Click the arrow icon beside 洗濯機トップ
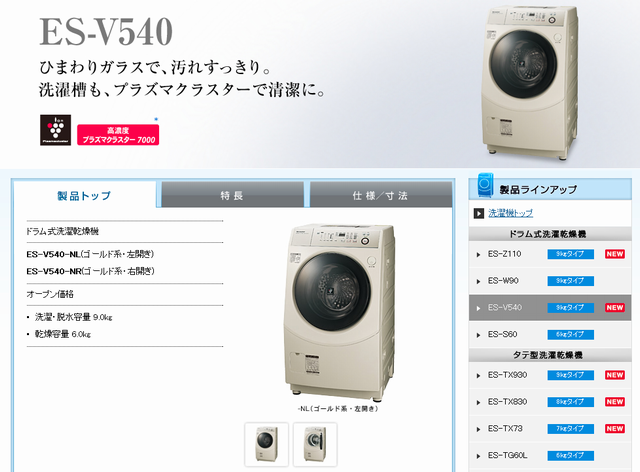 [478, 213]
